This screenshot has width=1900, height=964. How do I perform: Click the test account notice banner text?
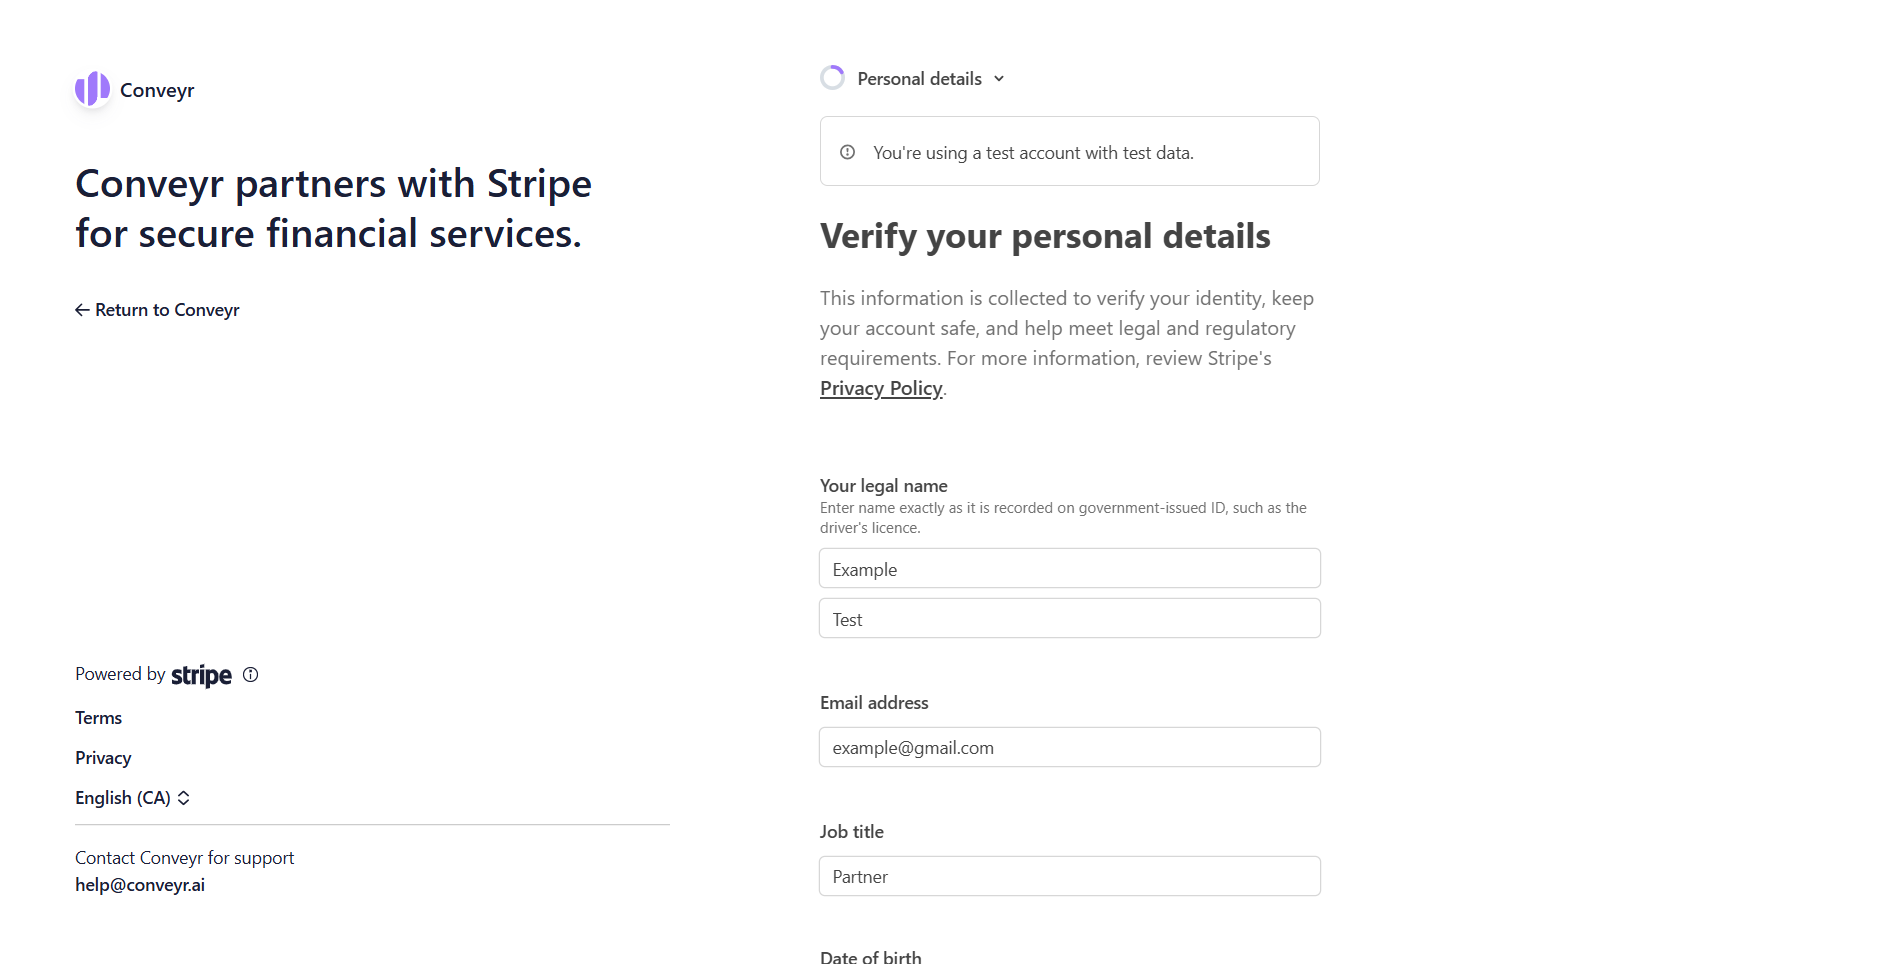click(x=1033, y=153)
